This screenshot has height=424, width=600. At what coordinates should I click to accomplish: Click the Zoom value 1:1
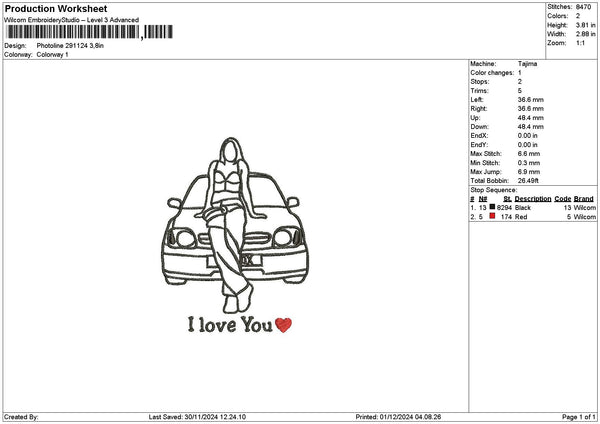coord(580,43)
